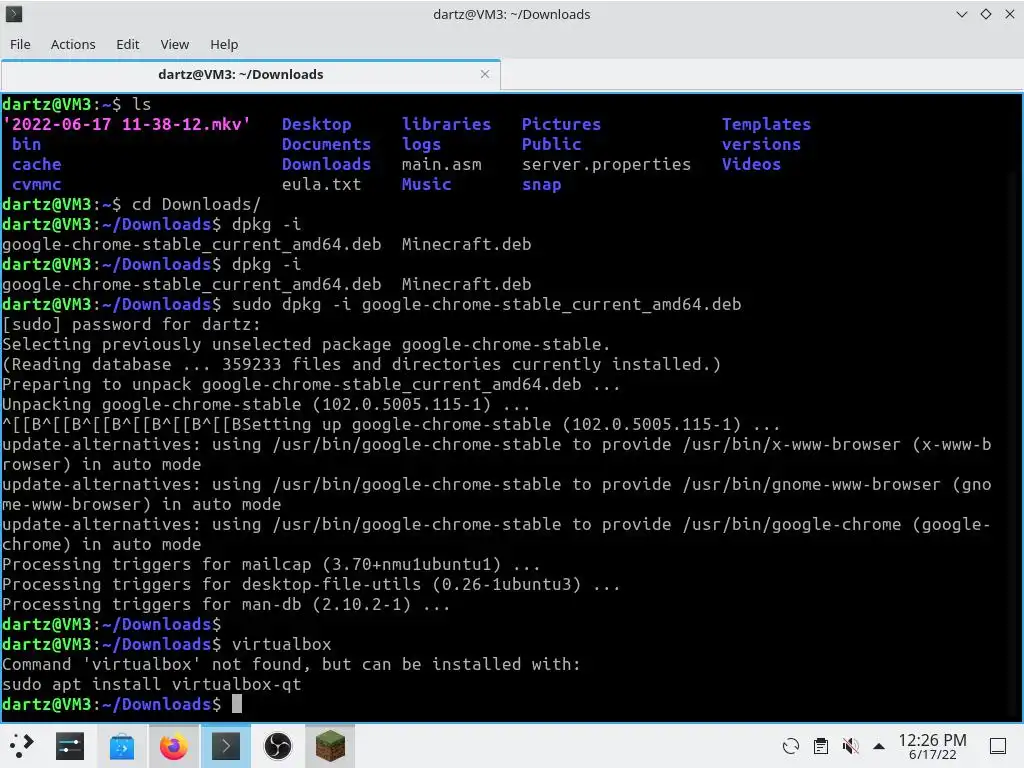Open the File menu
This screenshot has width=1024, height=768.
(x=20, y=44)
